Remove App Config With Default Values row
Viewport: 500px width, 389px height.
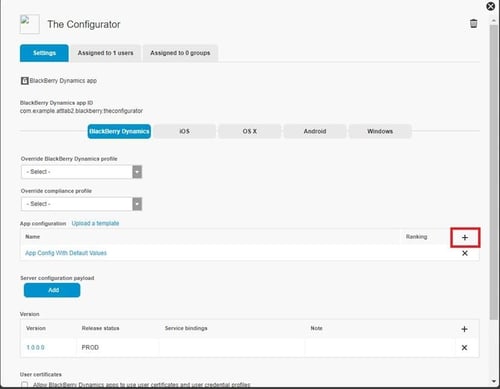465,253
